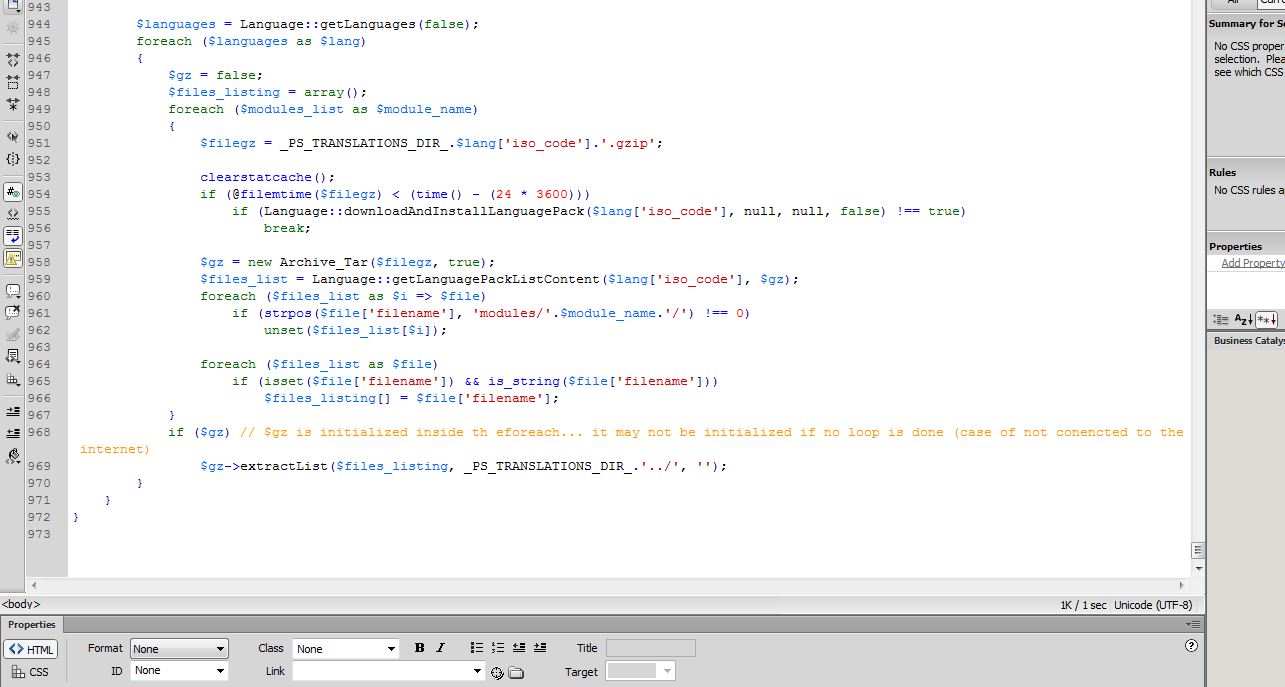The width and height of the screenshot is (1285, 687).
Task: Open the Recent Snippets icon
Action: (13, 357)
